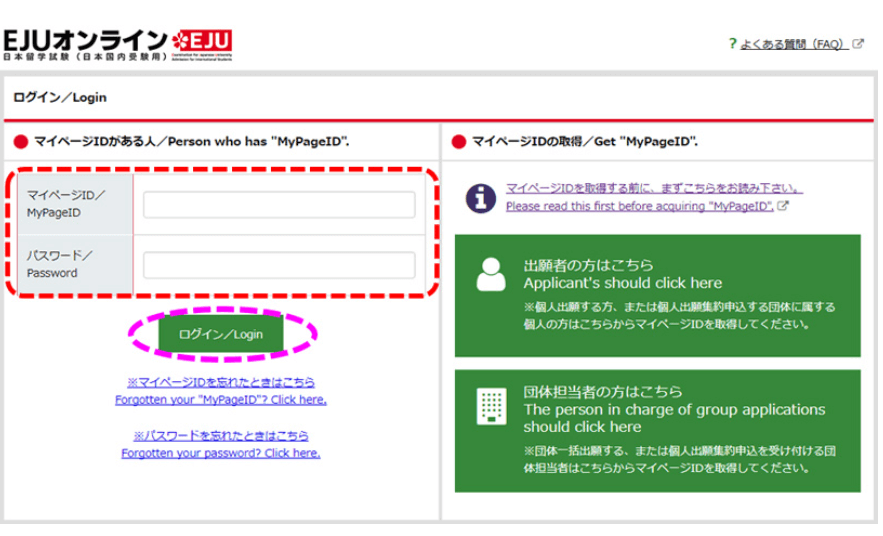This screenshot has height=536, width=883.
Task: Click the person icon in applicant box
Action: click(x=491, y=274)
